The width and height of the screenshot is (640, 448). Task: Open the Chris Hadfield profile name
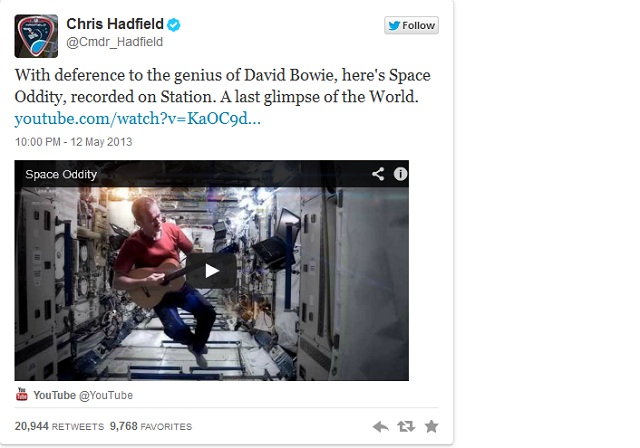pyautogui.click(x=115, y=24)
